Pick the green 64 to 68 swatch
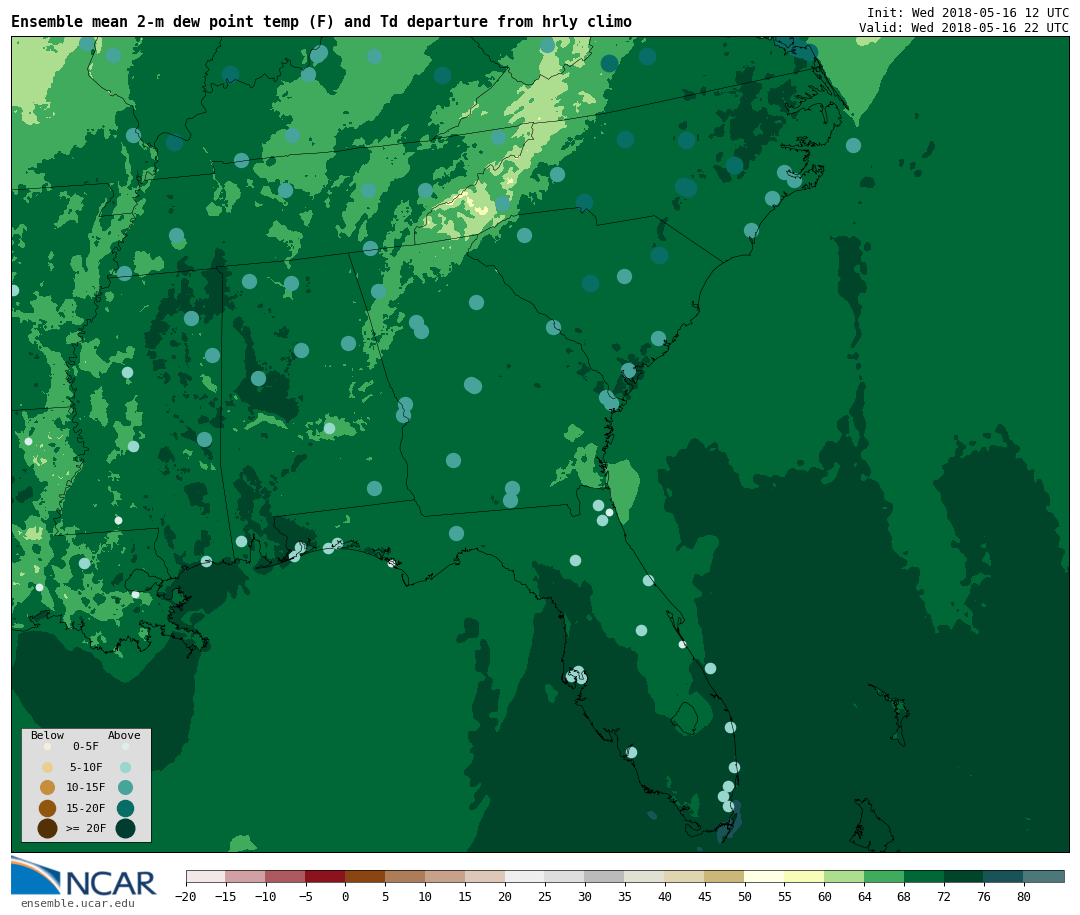The image size is (1080, 915). pyautogui.click(x=885, y=876)
